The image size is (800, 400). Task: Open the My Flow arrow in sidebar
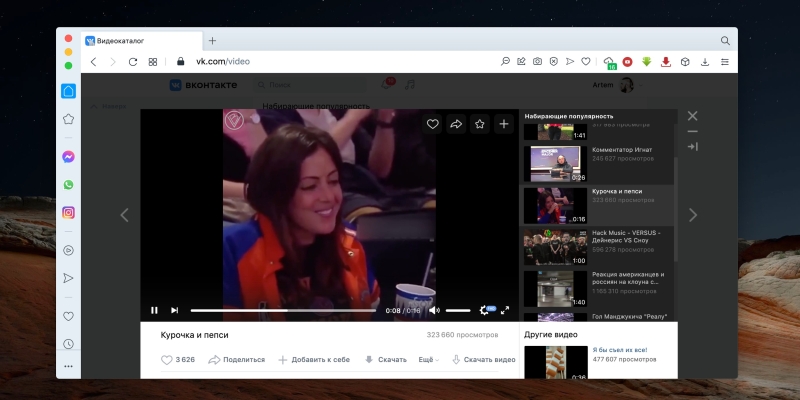(x=68, y=278)
